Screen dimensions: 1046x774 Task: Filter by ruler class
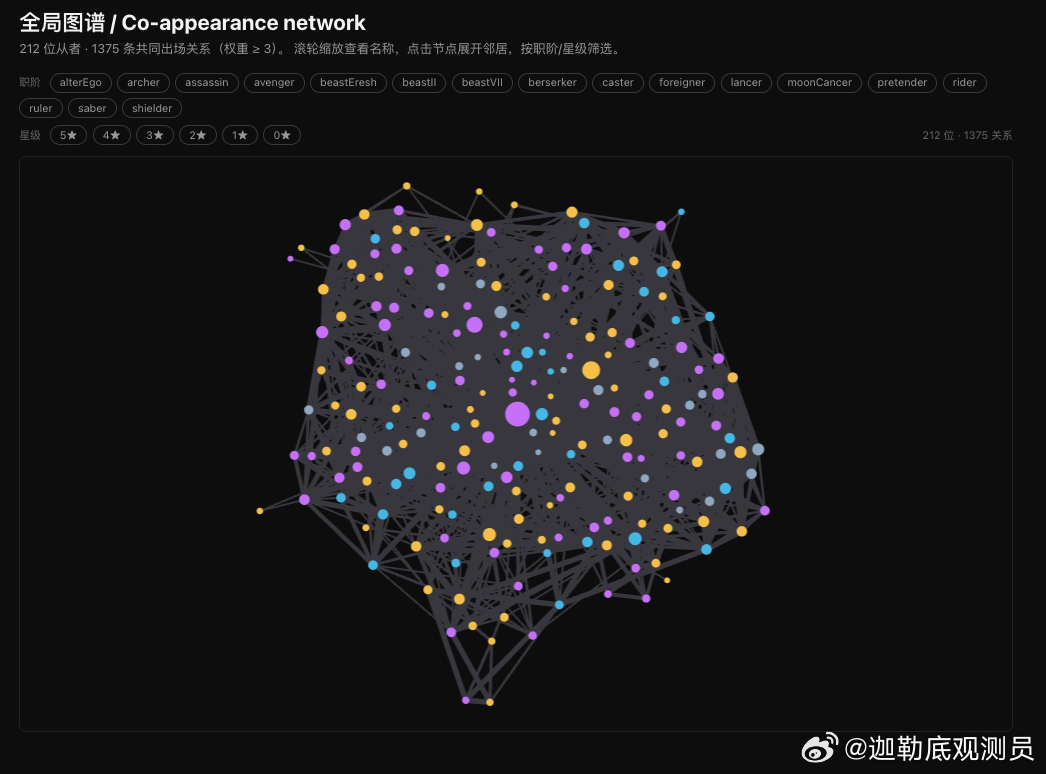[x=41, y=108]
